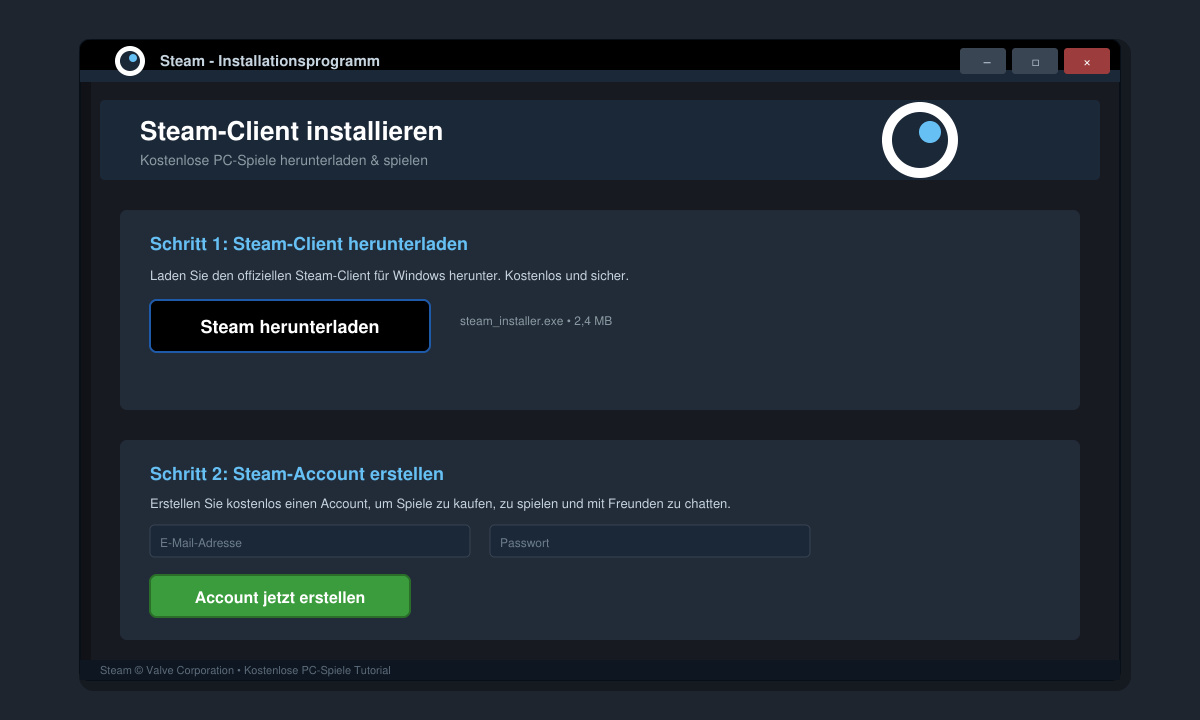Image resolution: width=1200 pixels, height=720 pixels.
Task: Click the Steam-Client installieren title
Action: point(291,131)
